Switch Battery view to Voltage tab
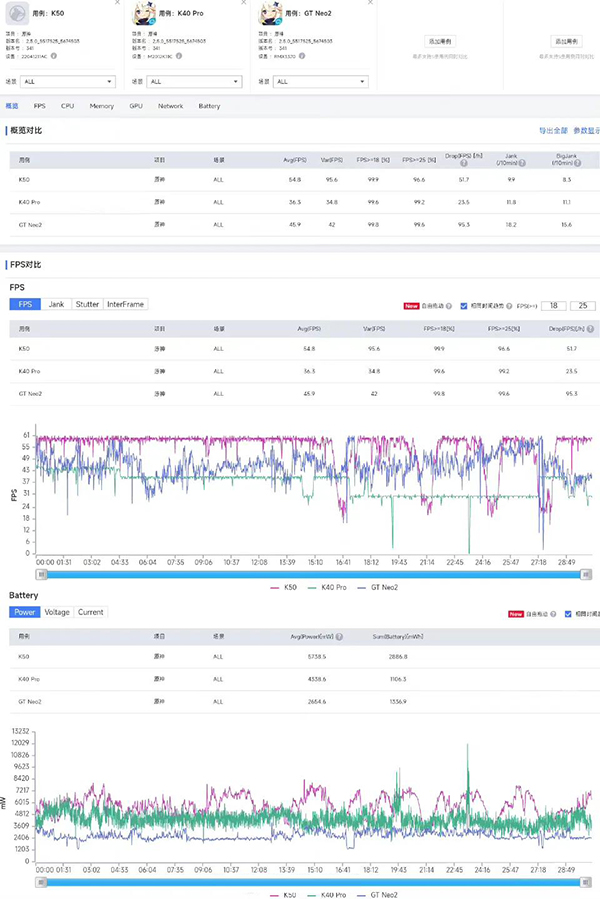600x899 pixels. coord(57,612)
